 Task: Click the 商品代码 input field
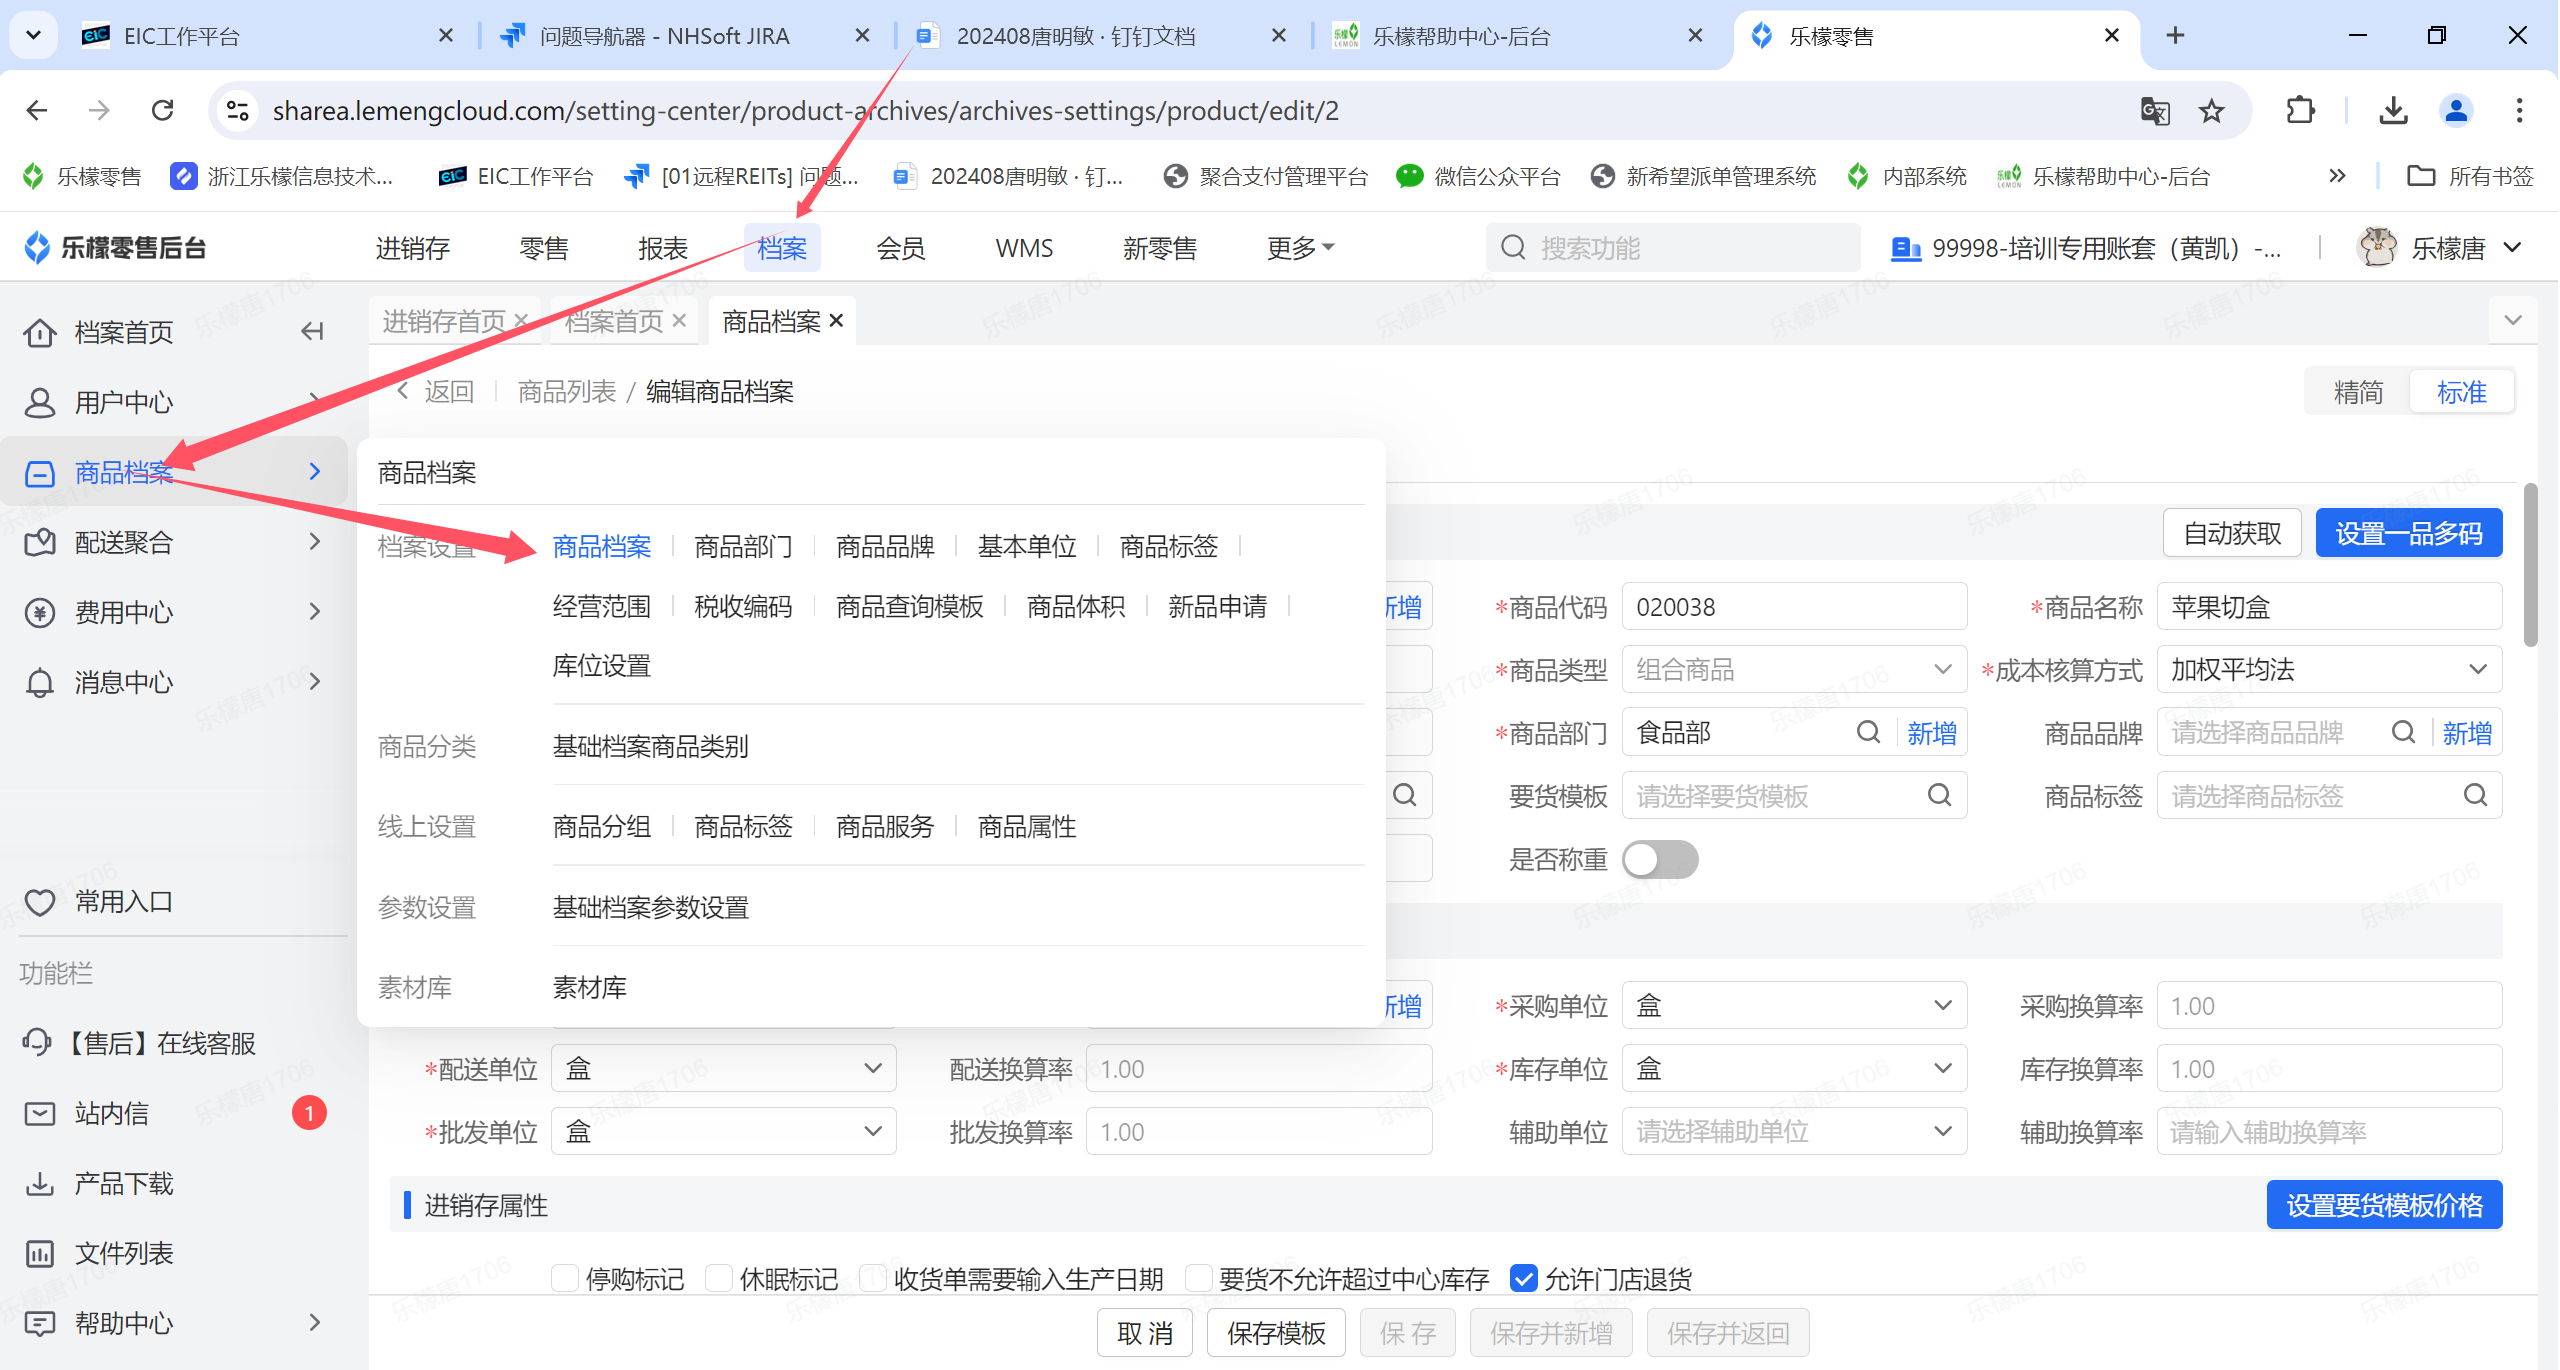1794,606
